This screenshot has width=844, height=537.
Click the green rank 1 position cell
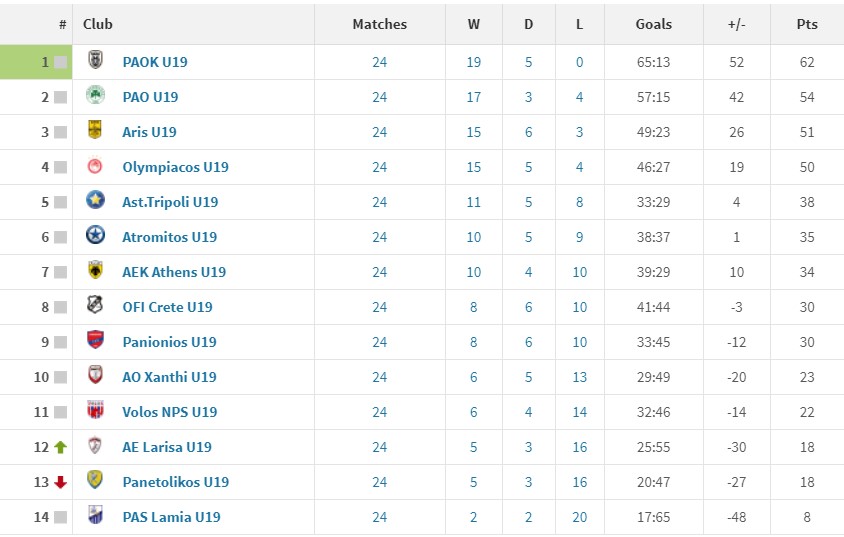coord(36,62)
